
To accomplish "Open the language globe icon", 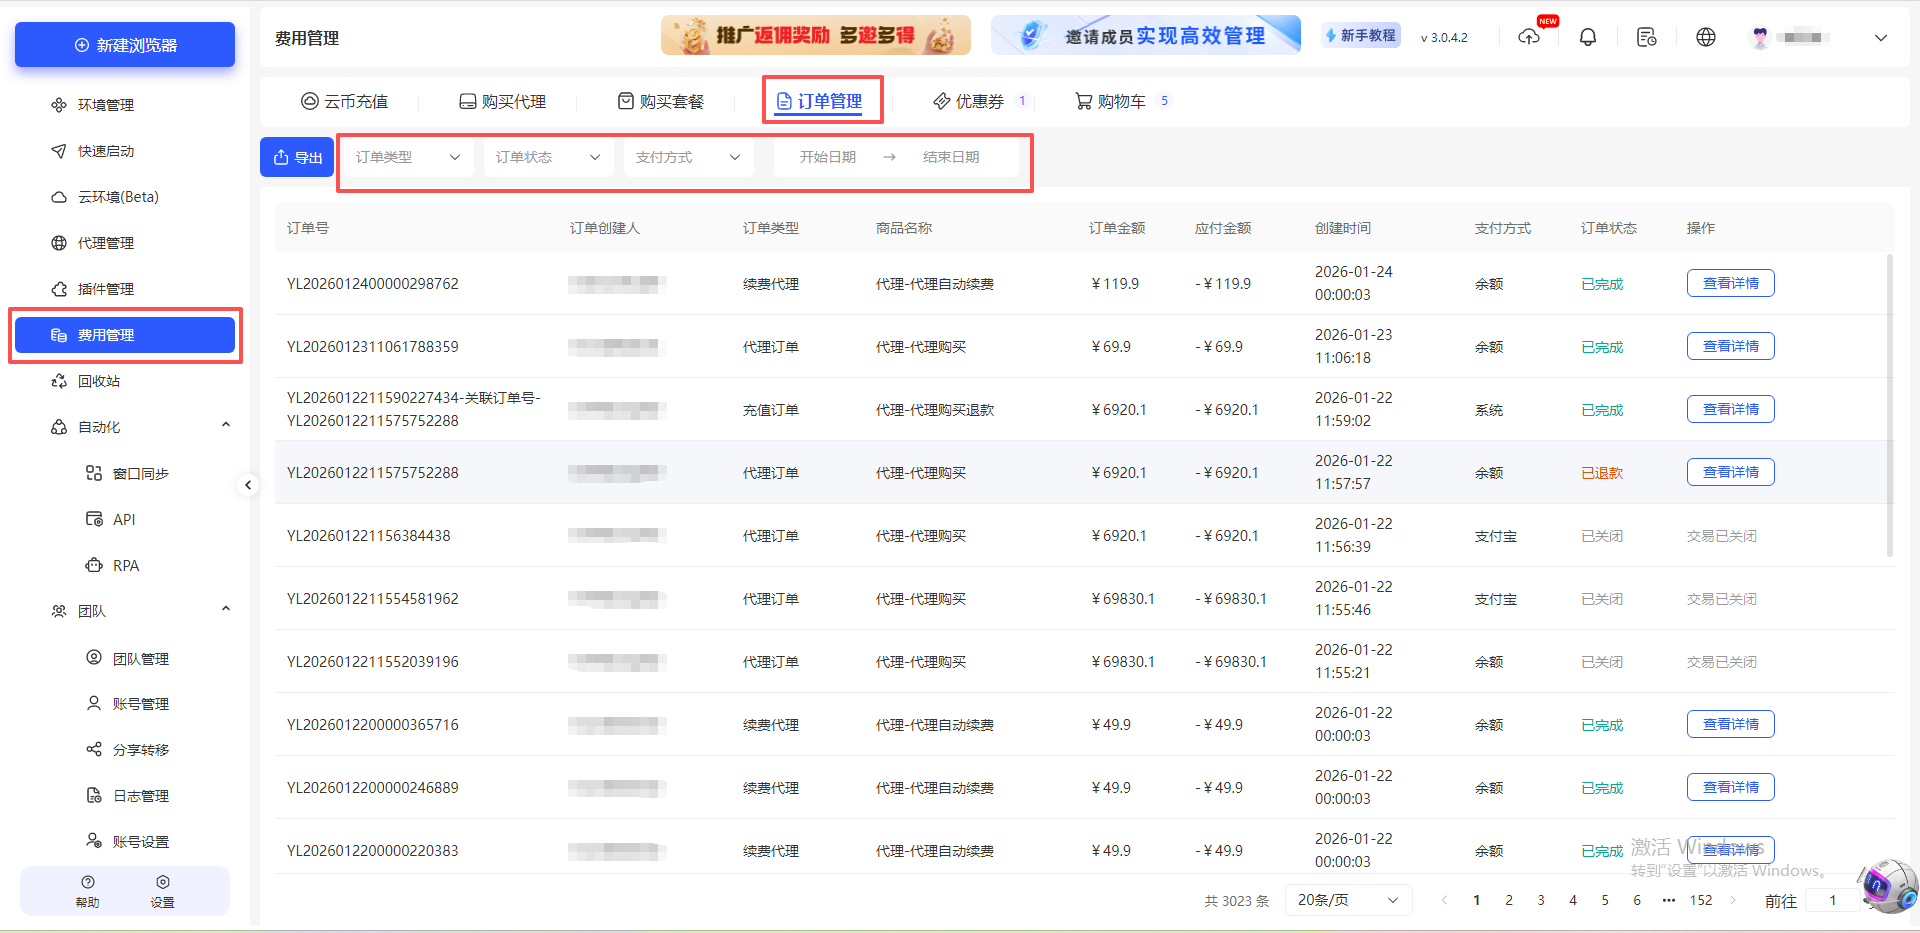I will pyautogui.click(x=1705, y=36).
